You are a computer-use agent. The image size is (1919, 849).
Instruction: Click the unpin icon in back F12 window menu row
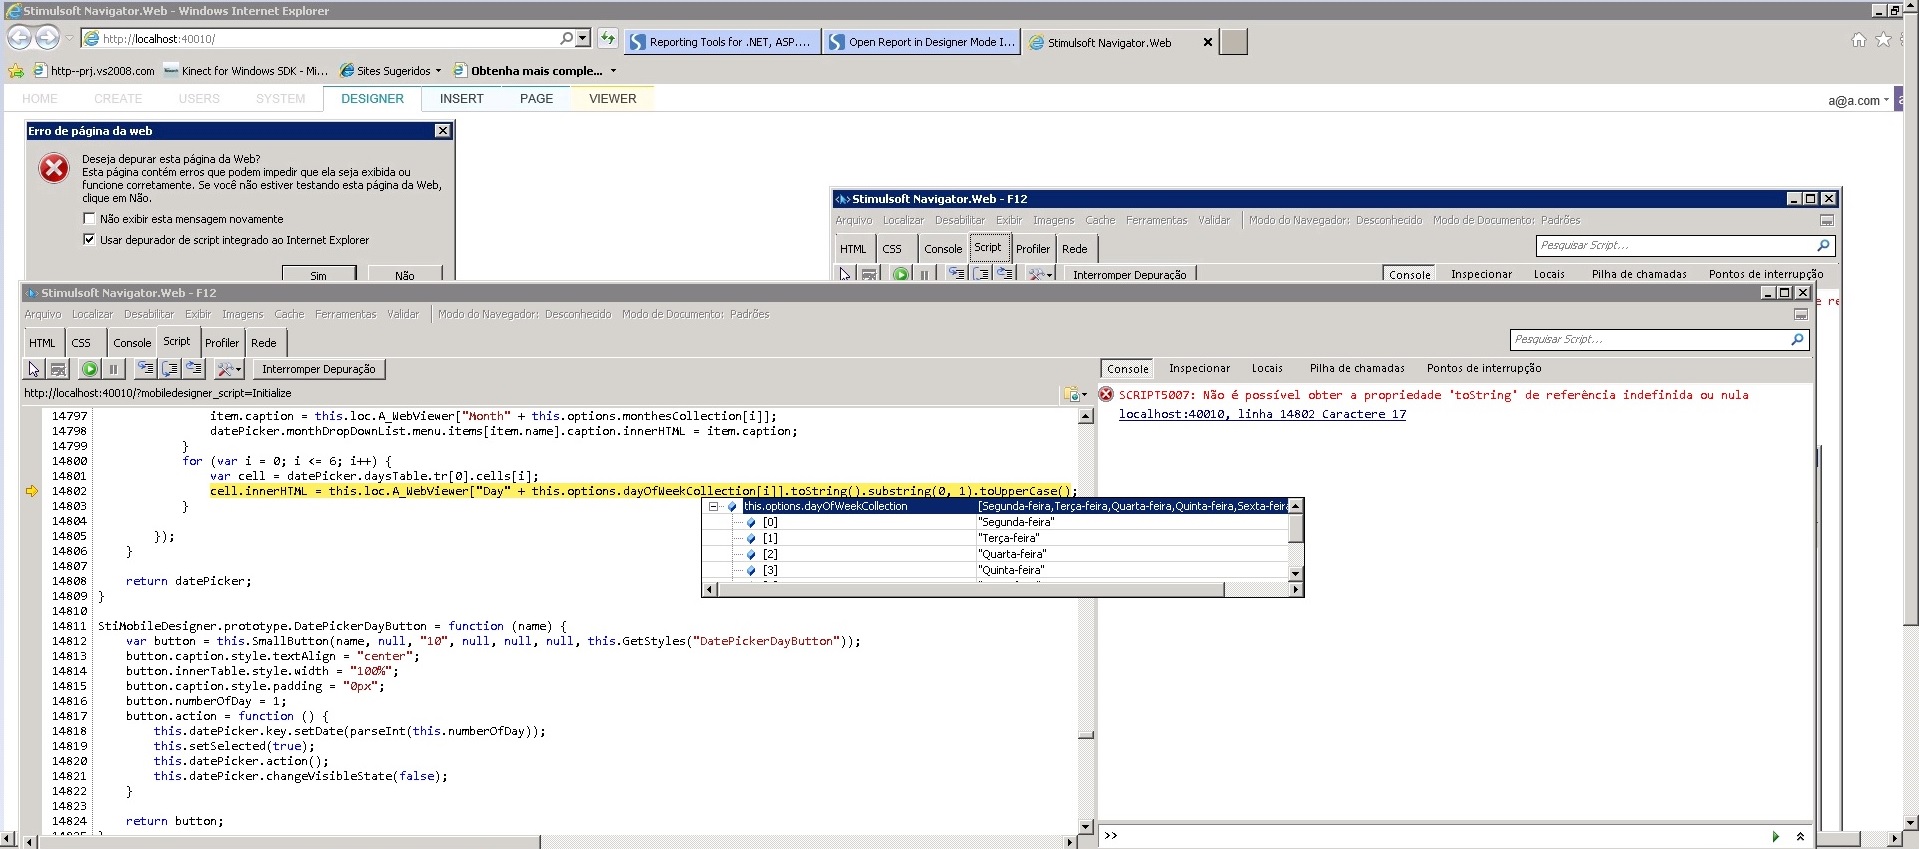(1827, 220)
